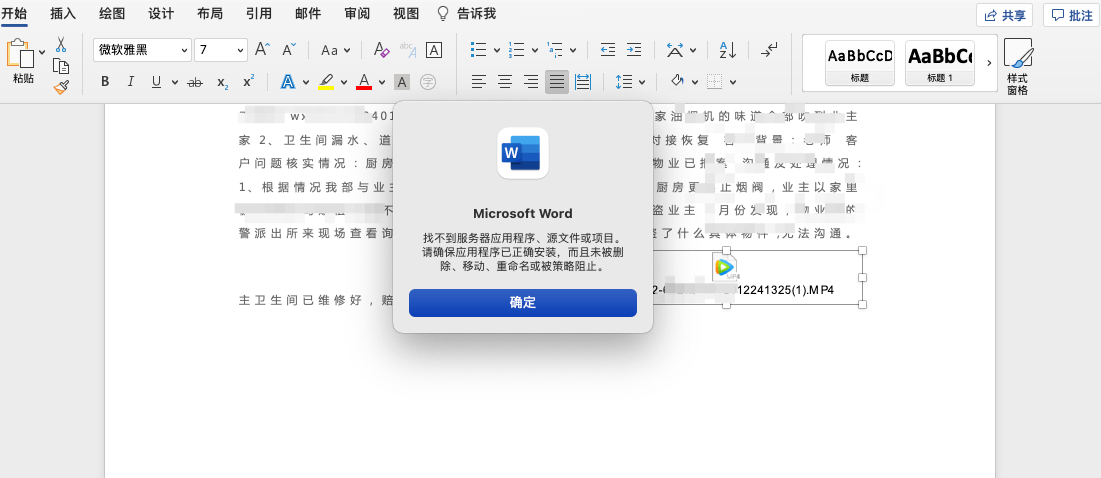The image size is (1101, 478).
Task: Click Decrease Indent icon
Action: [x=608, y=50]
